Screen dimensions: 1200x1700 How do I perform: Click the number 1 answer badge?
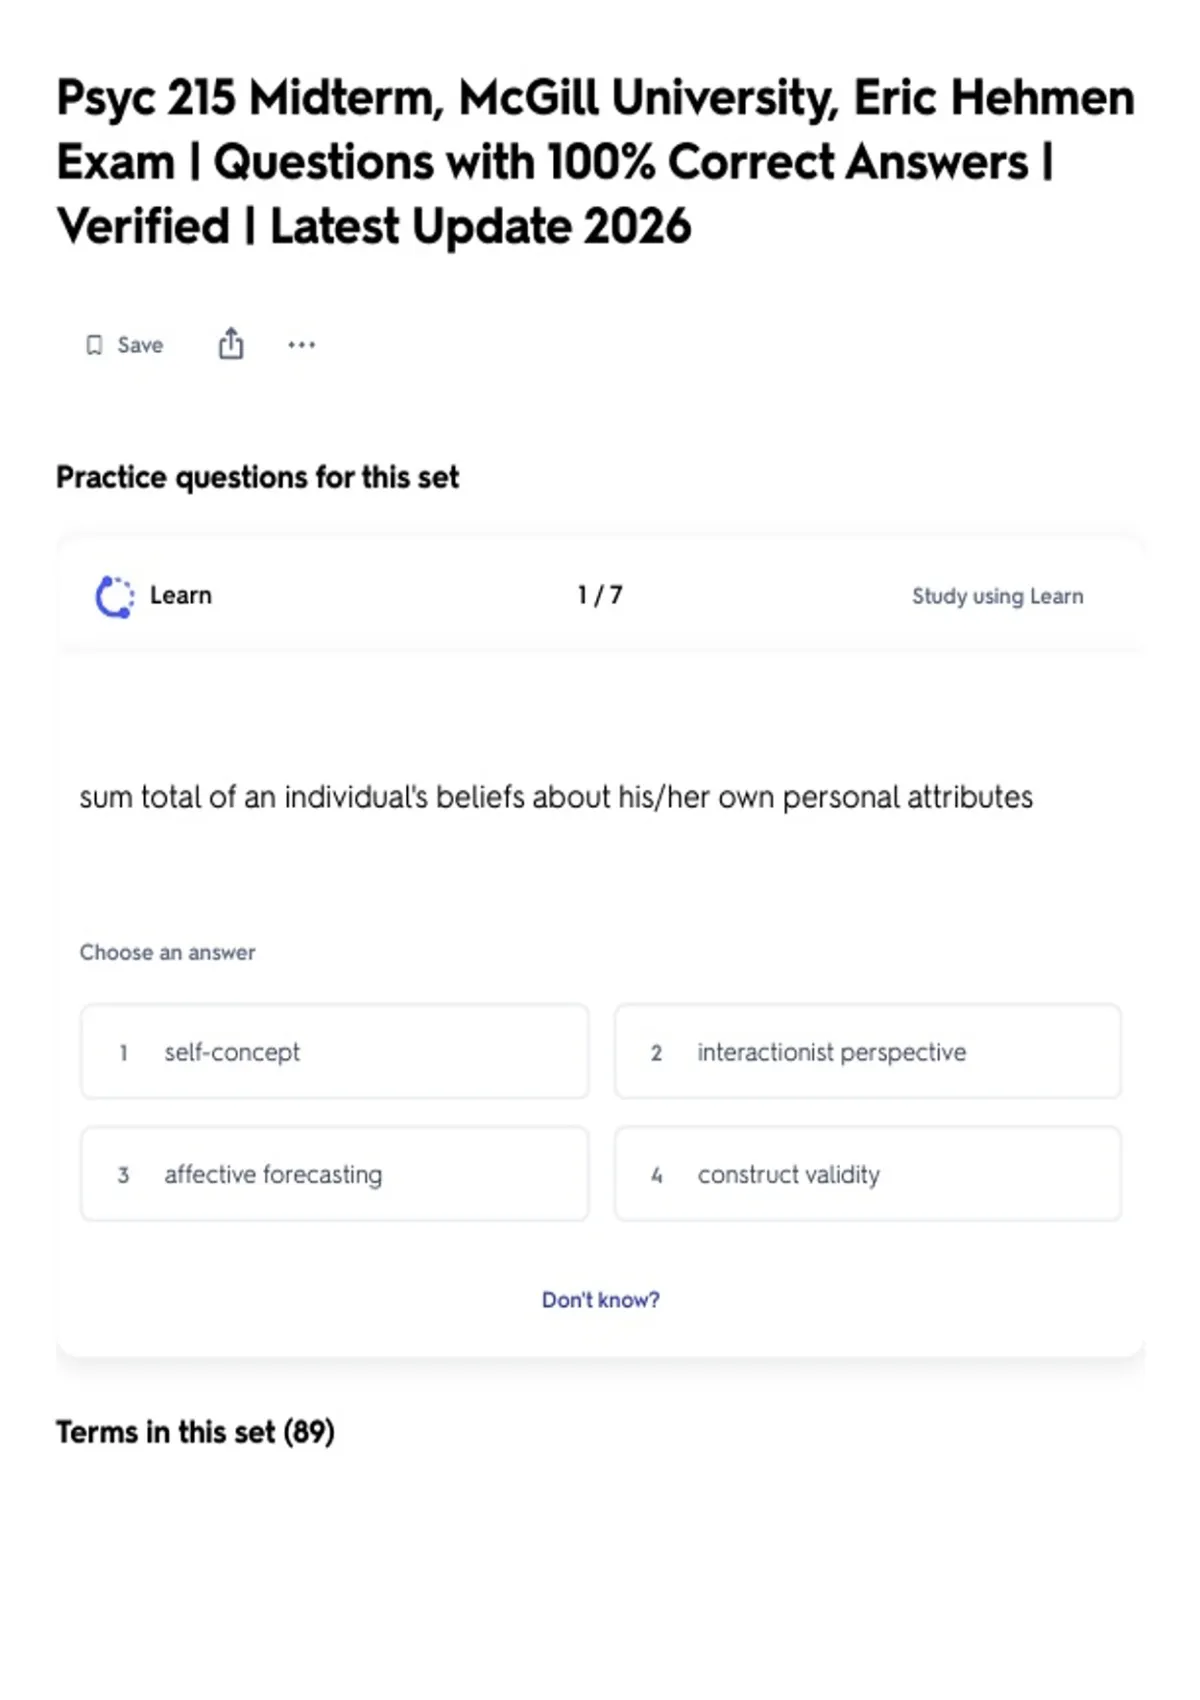(123, 1052)
